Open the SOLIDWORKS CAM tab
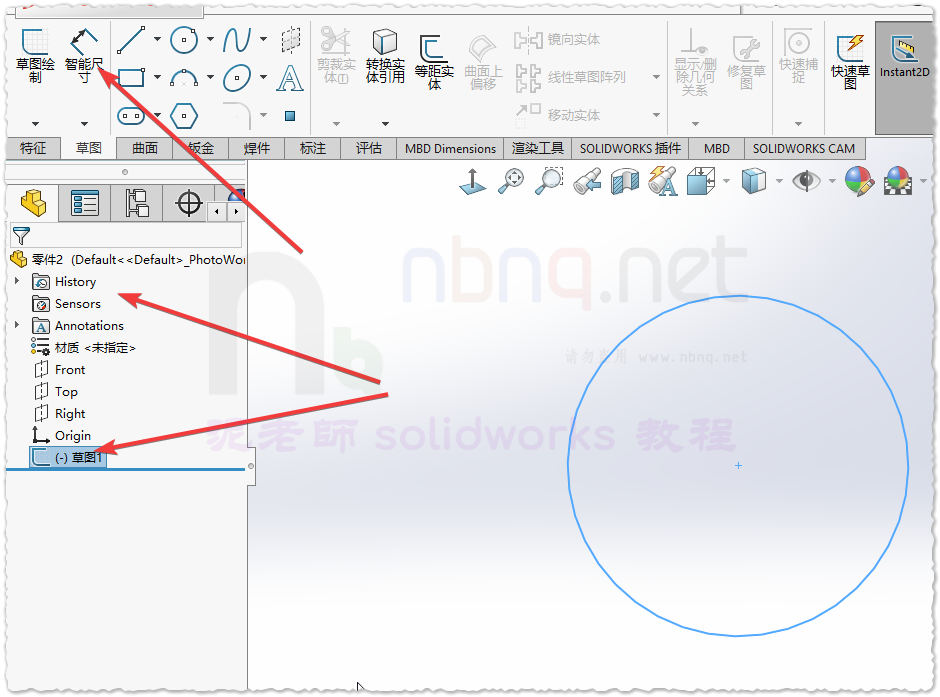 804,149
